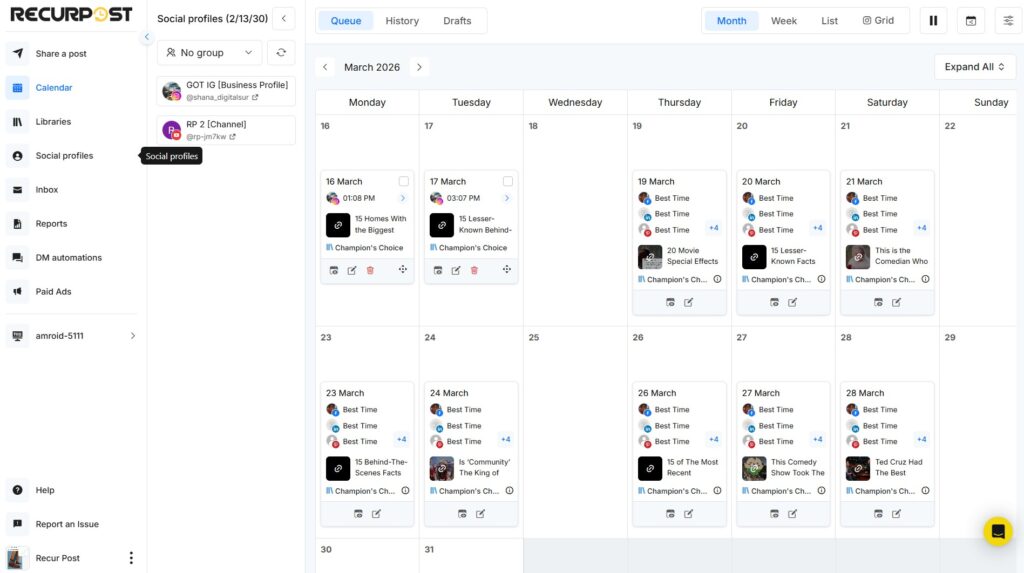
Task: Check the 16 March post checkbox
Action: point(404,181)
